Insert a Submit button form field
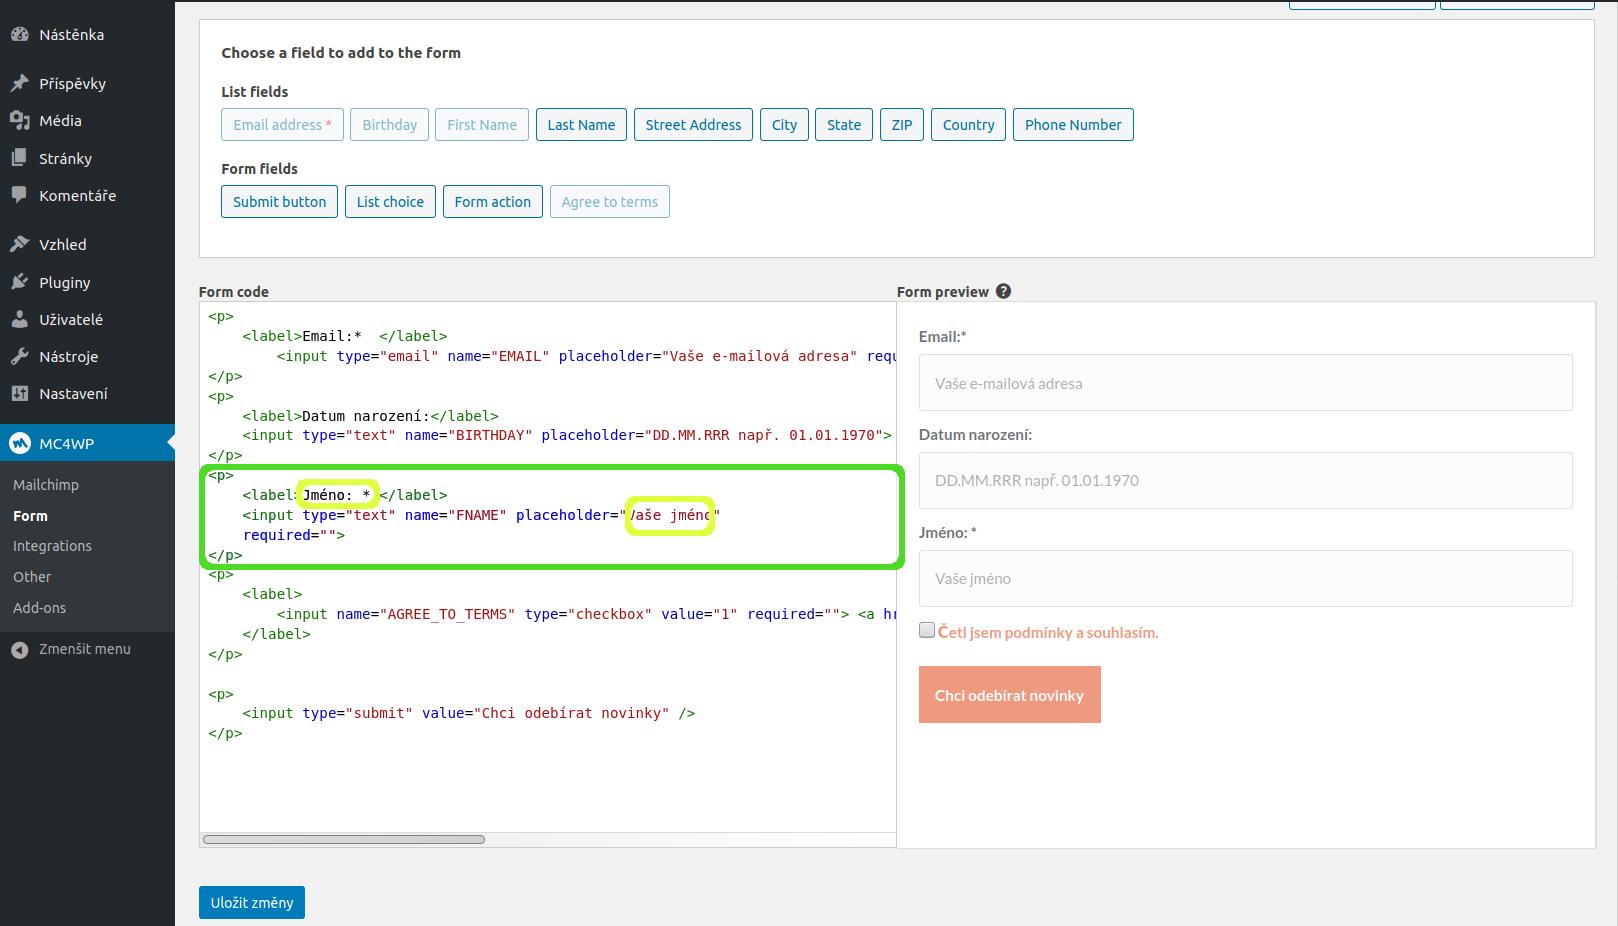Image resolution: width=1618 pixels, height=926 pixels. [279, 202]
